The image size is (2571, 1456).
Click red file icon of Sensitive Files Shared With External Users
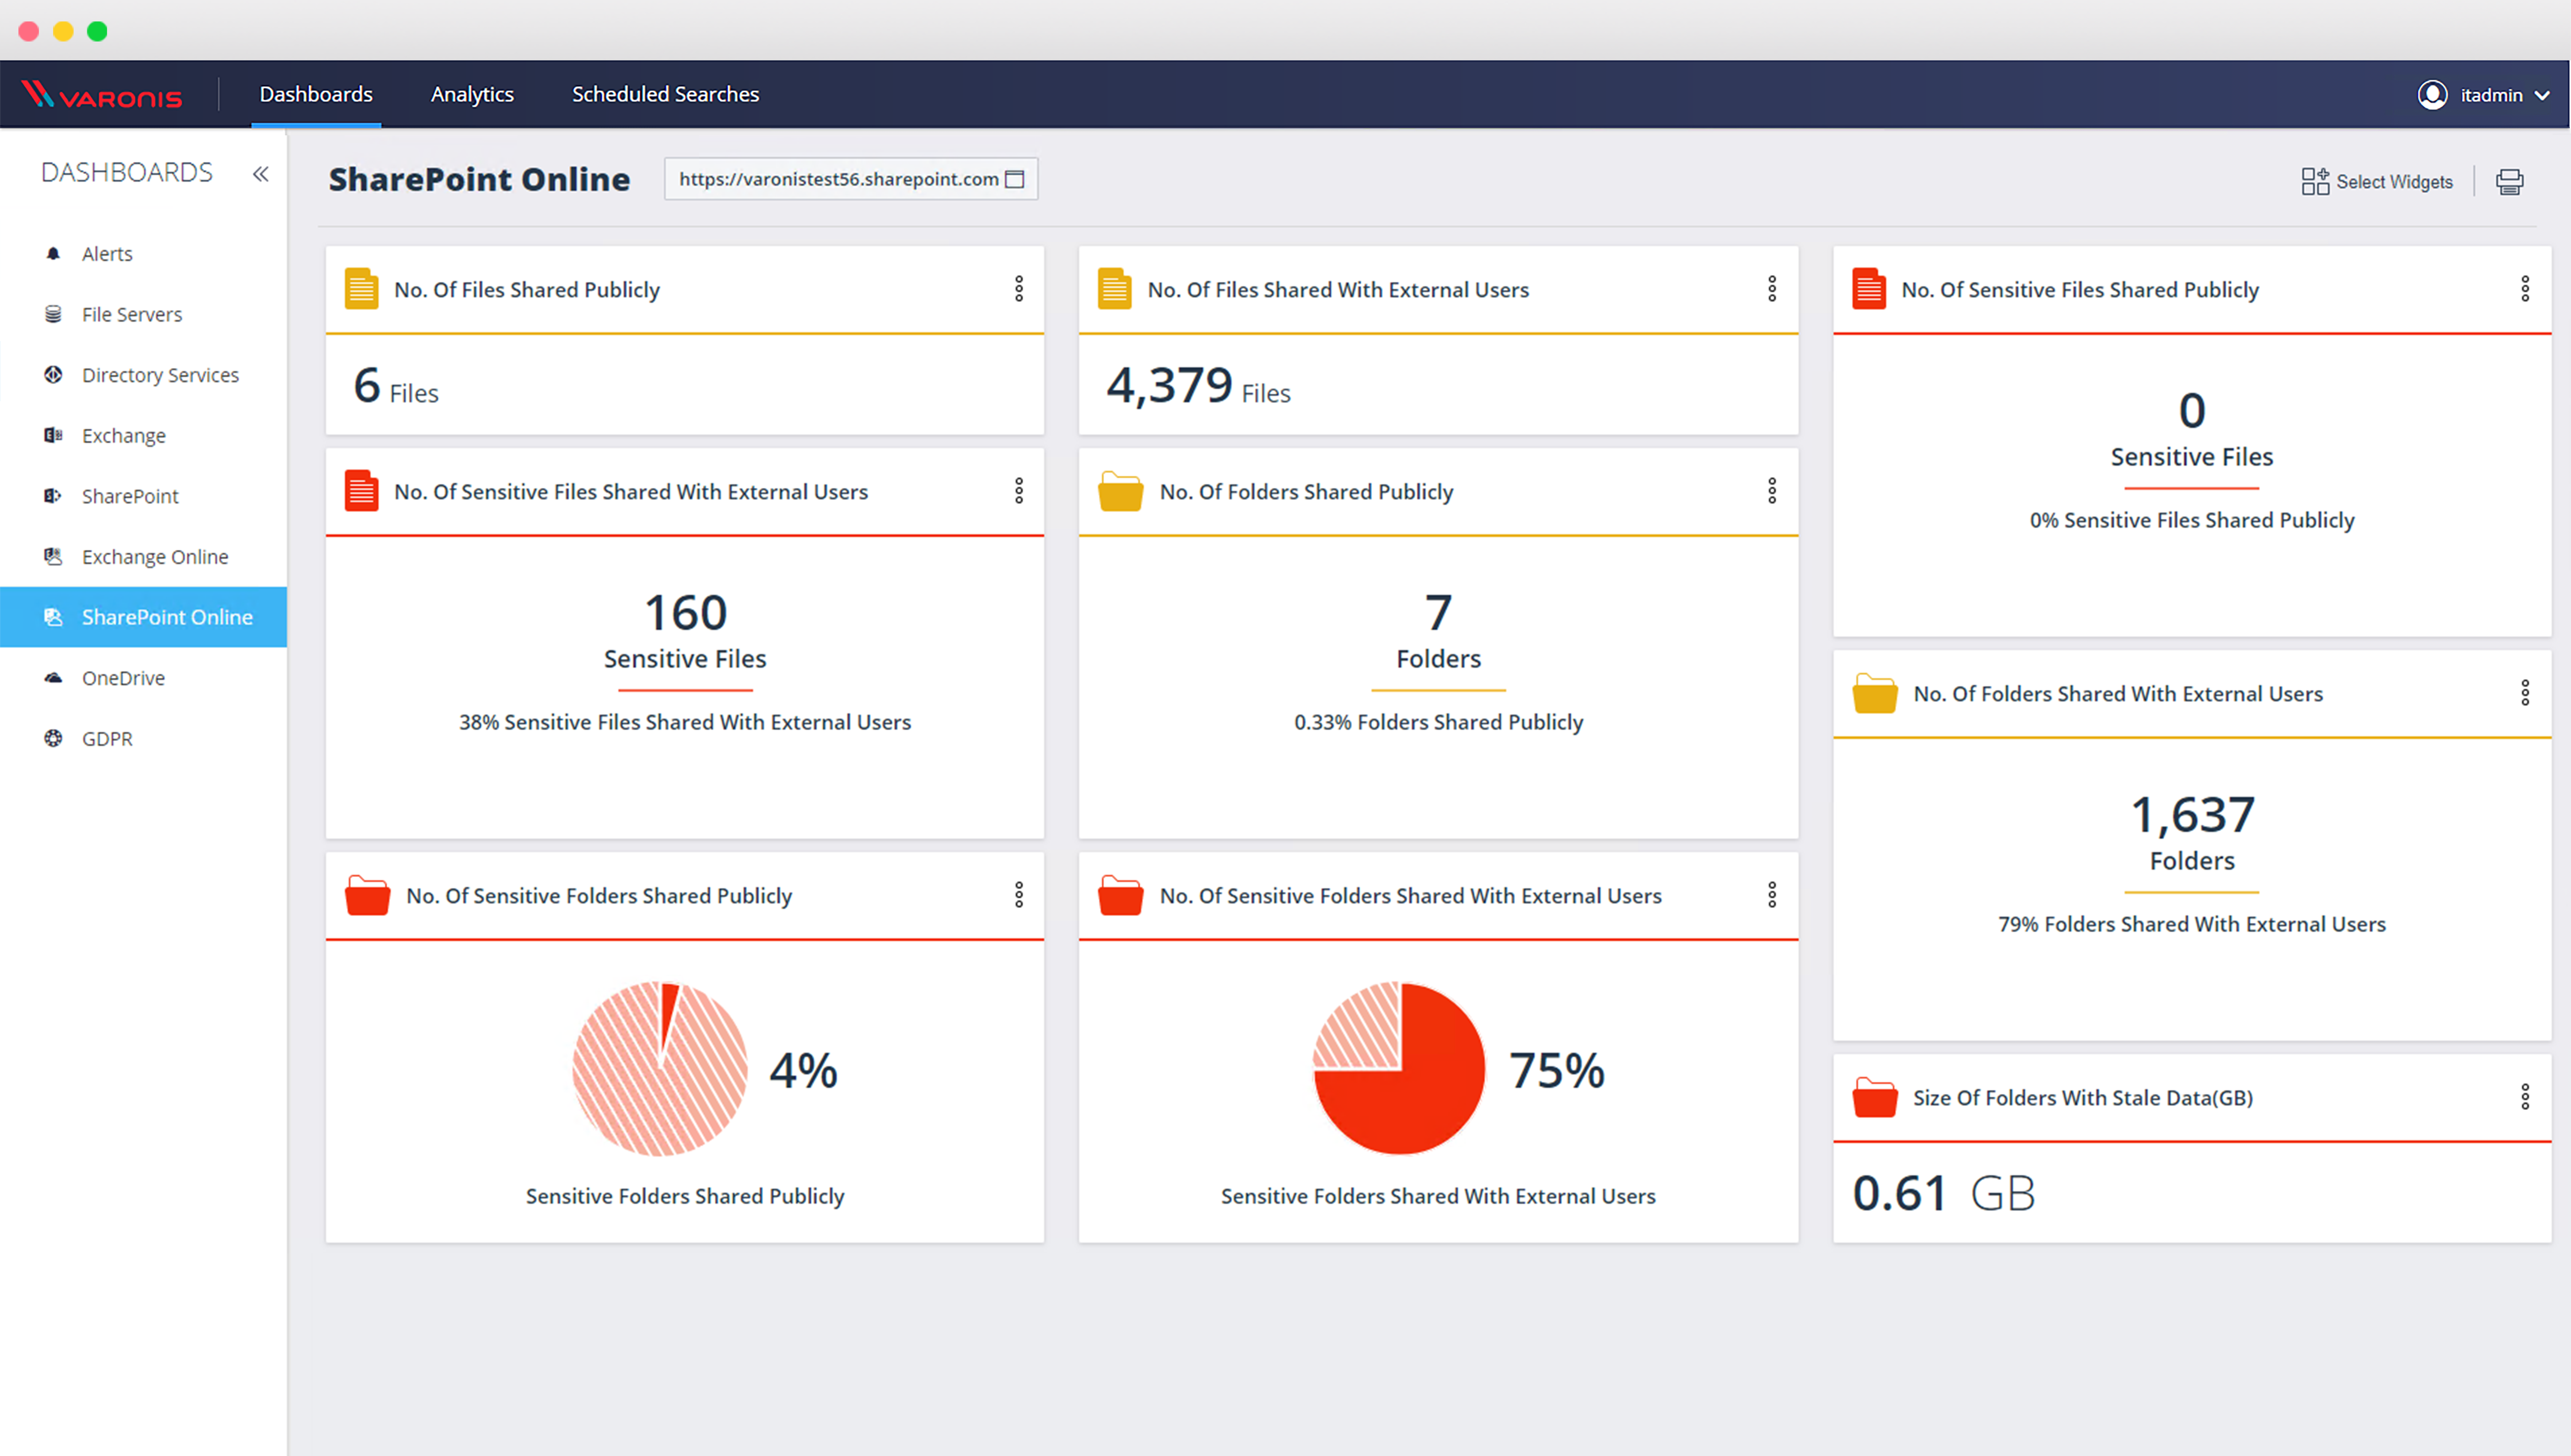tap(361, 491)
